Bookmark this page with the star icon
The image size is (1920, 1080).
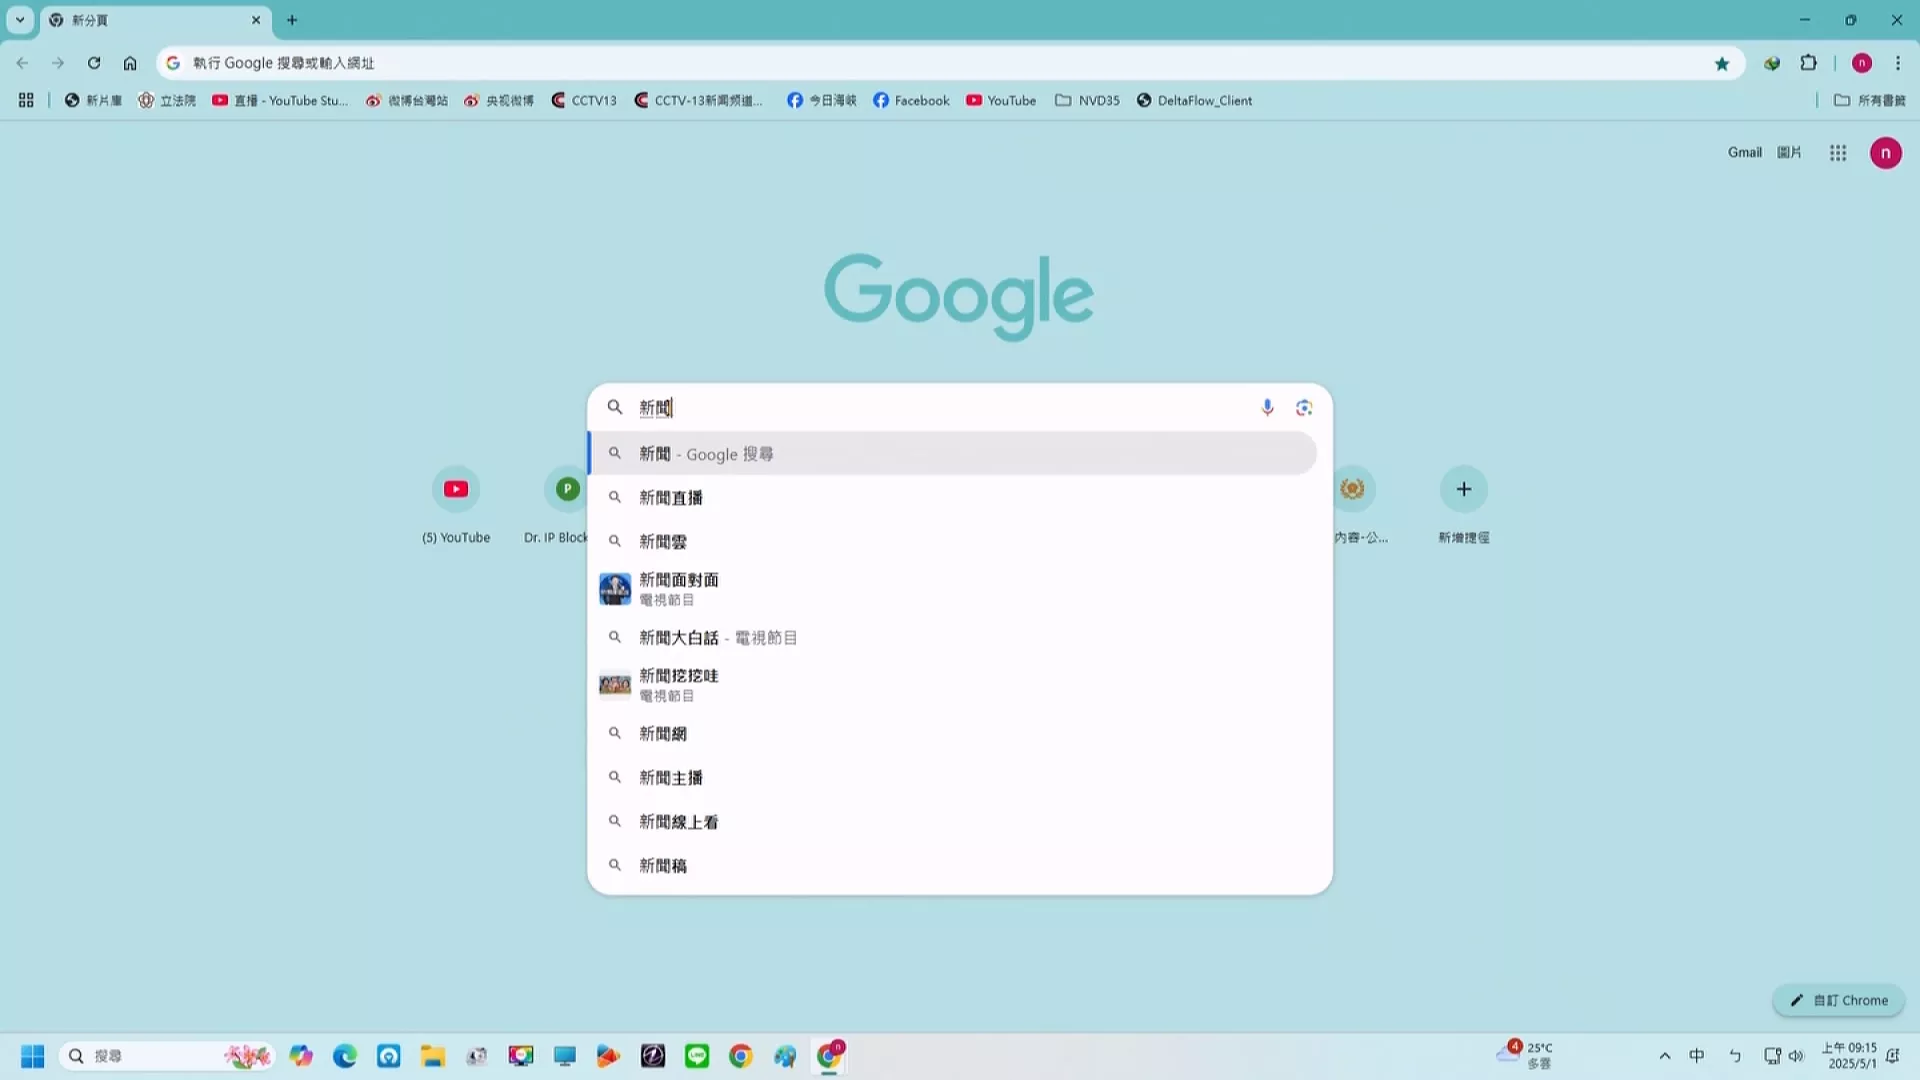pyautogui.click(x=1722, y=63)
